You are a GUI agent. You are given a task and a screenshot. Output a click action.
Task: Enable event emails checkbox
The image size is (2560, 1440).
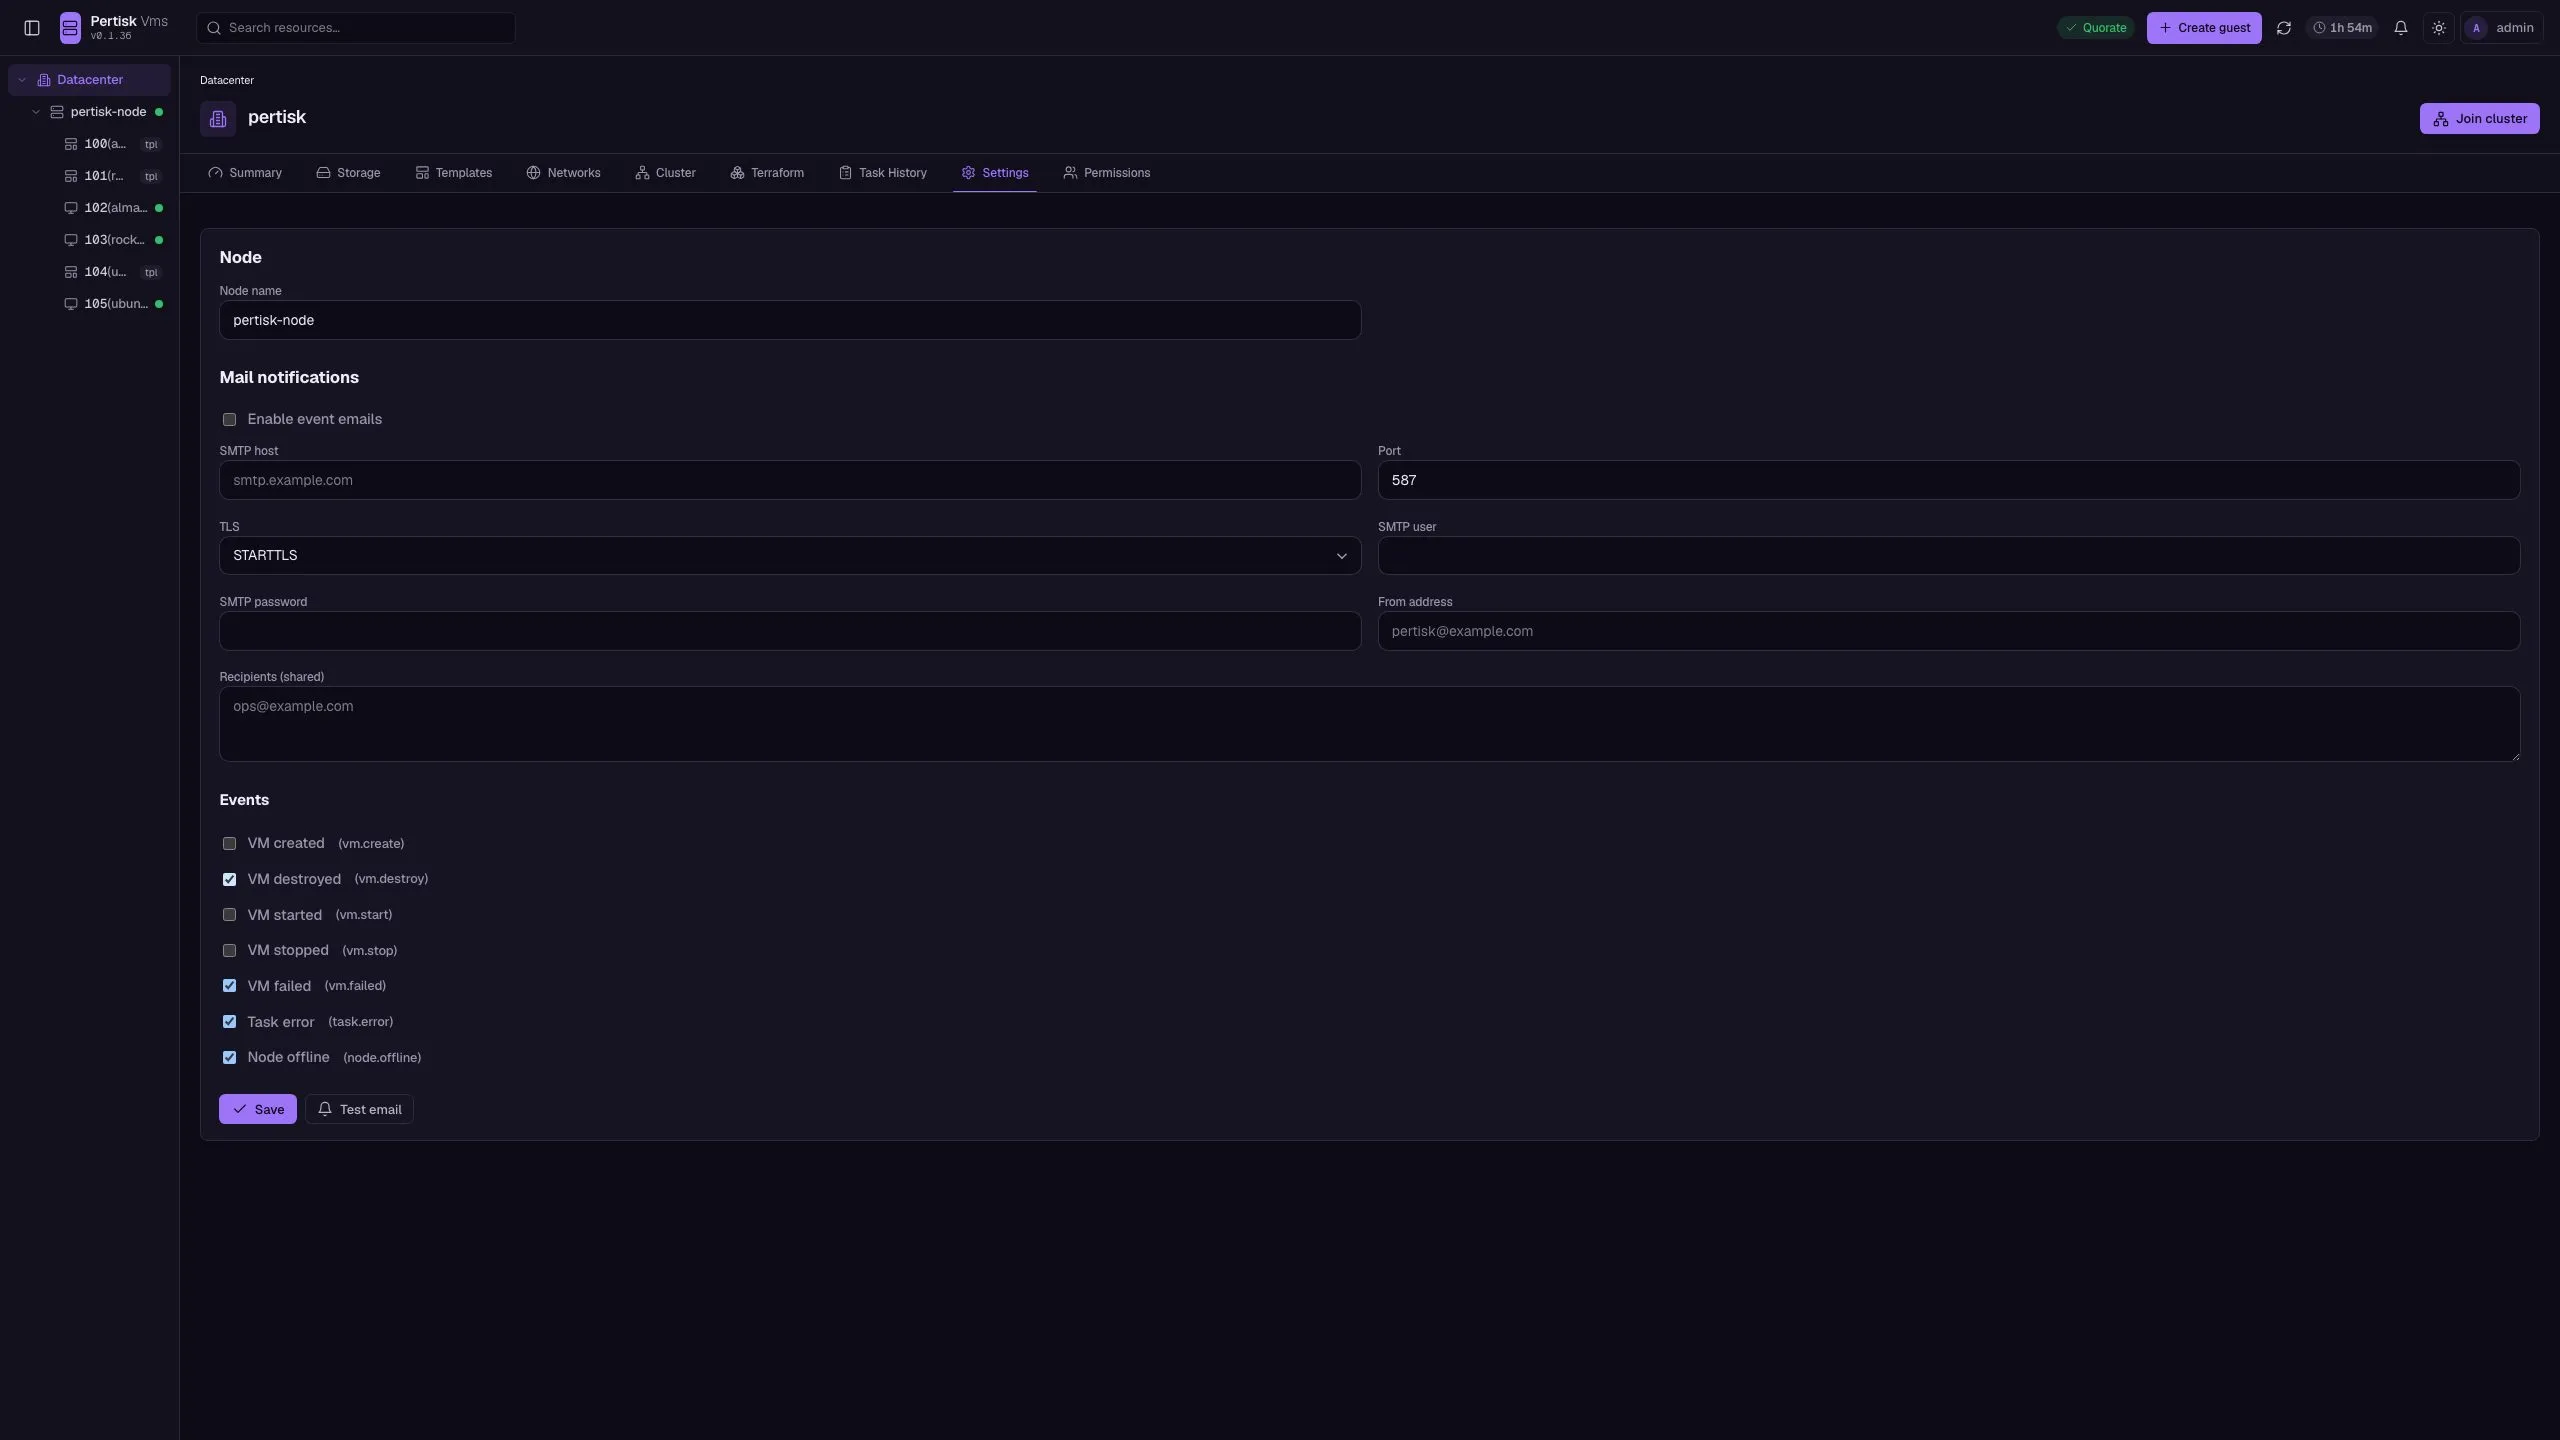[229, 420]
